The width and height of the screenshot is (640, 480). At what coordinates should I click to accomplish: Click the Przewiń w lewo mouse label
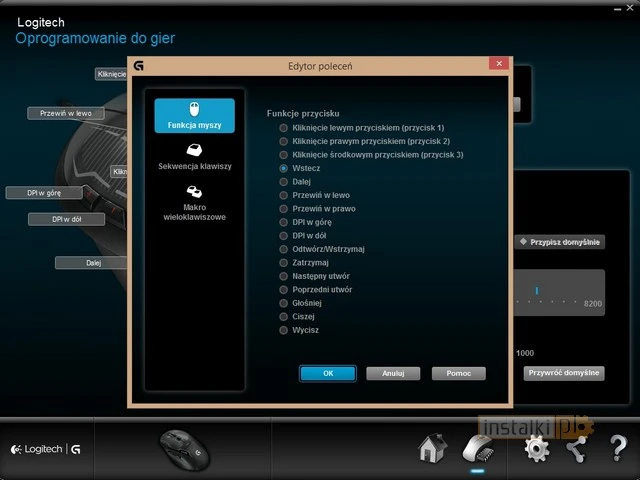point(66,113)
